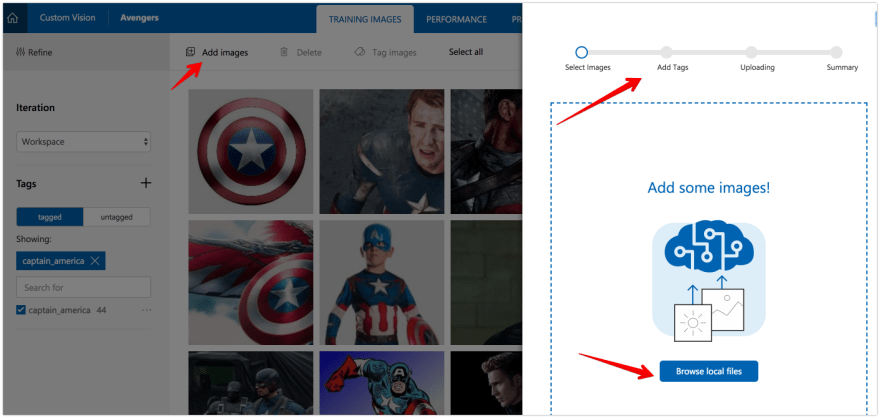The width and height of the screenshot is (880, 418).
Task: Click the Iteration heading text
Action: [35, 108]
